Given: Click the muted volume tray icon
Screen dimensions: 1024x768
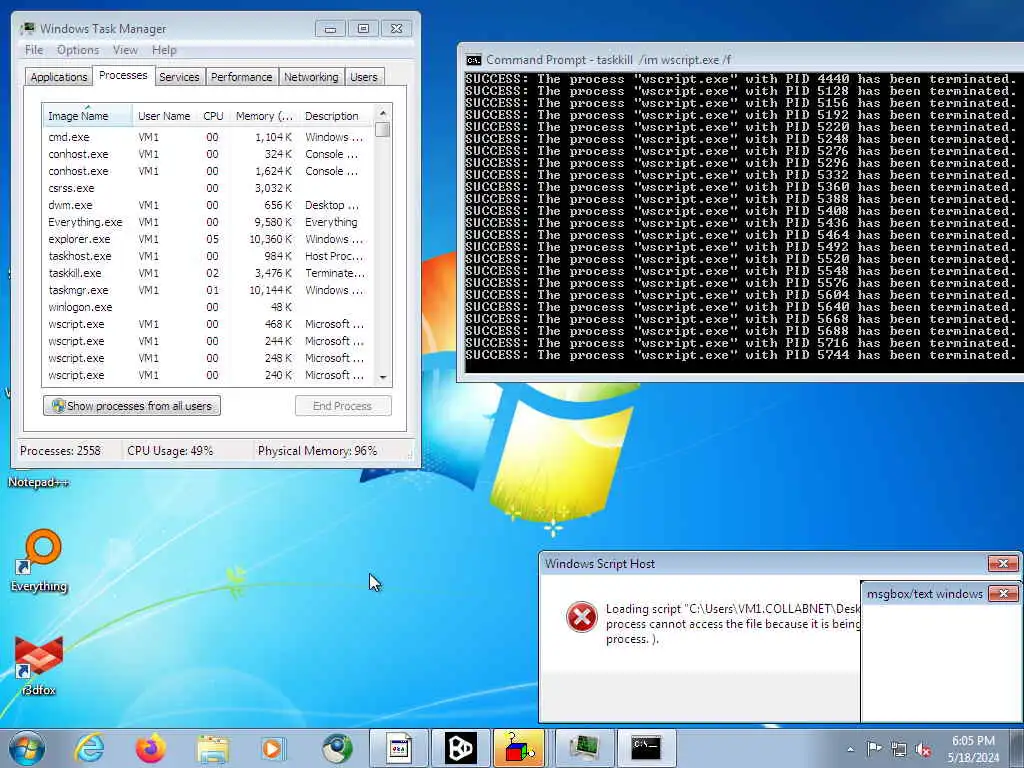Looking at the screenshot, I should 923,749.
